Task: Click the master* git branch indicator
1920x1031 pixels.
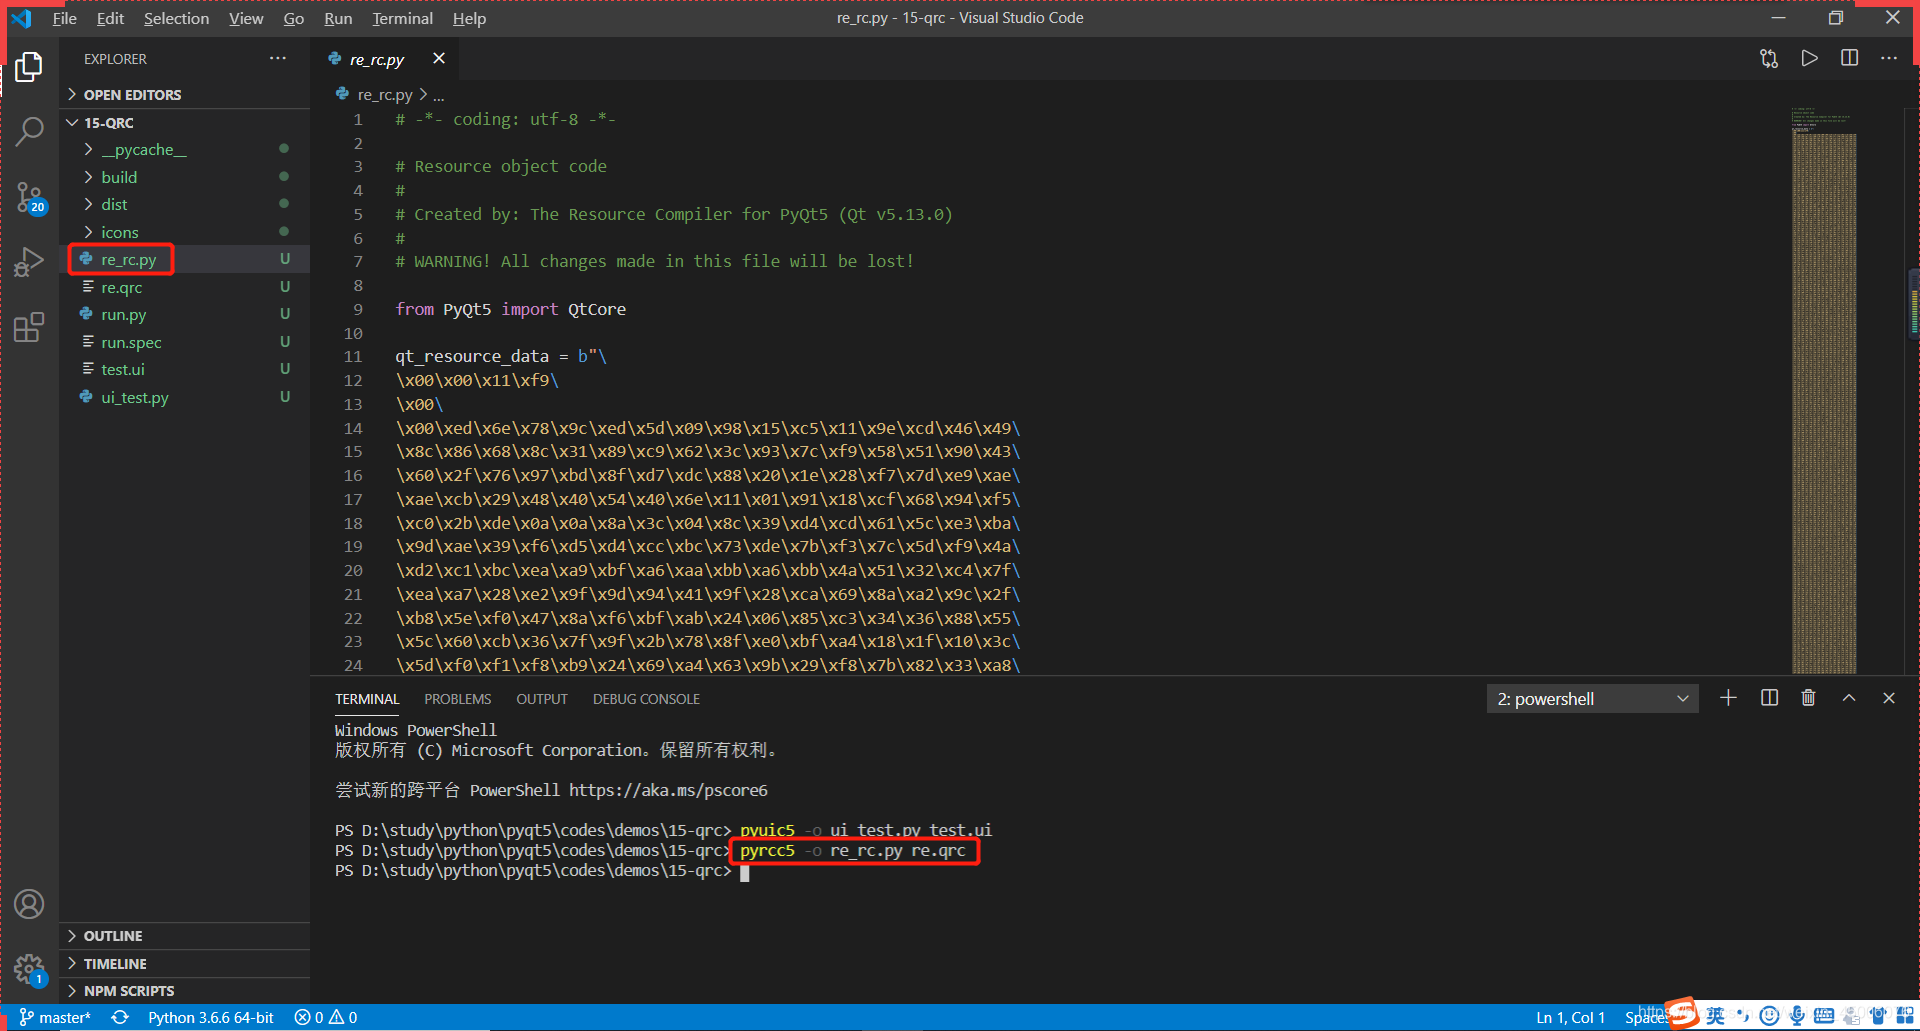Action: coord(55,1018)
